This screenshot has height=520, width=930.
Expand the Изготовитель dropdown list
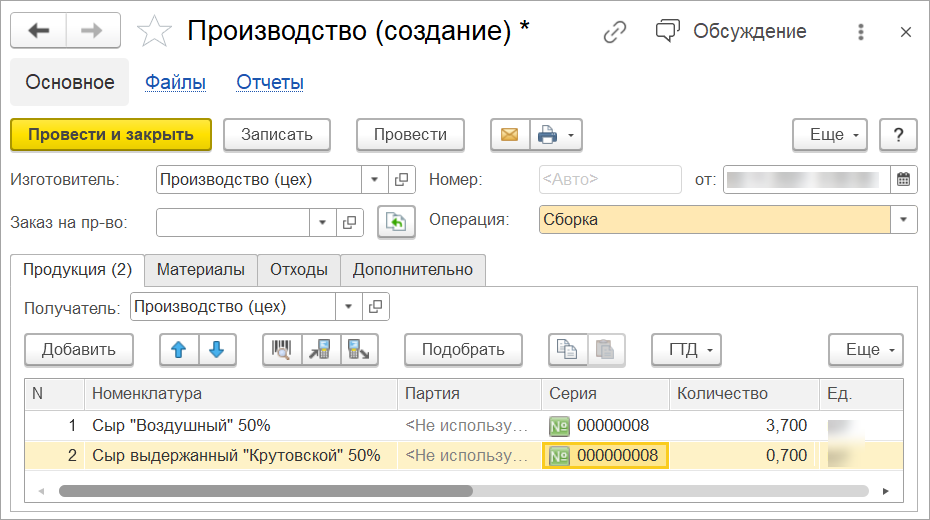pyautogui.click(x=374, y=180)
